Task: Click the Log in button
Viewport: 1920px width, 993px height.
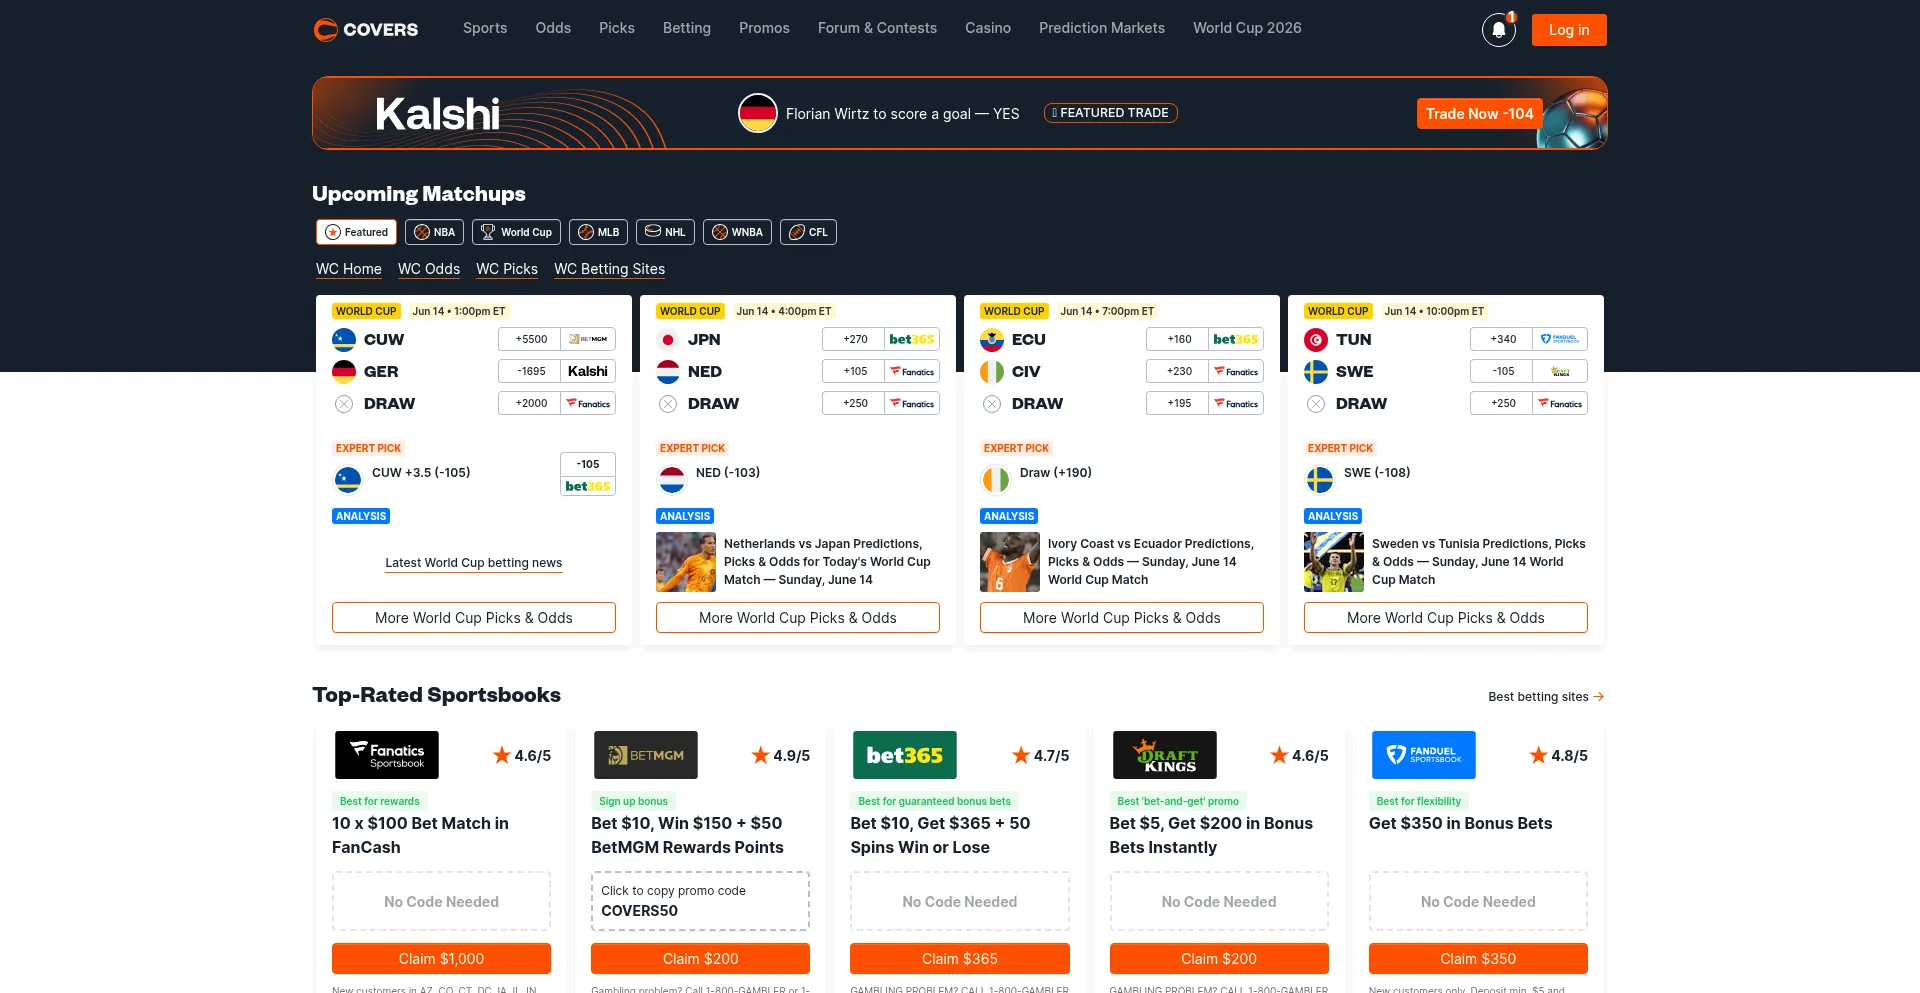Action: pyautogui.click(x=1569, y=30)
